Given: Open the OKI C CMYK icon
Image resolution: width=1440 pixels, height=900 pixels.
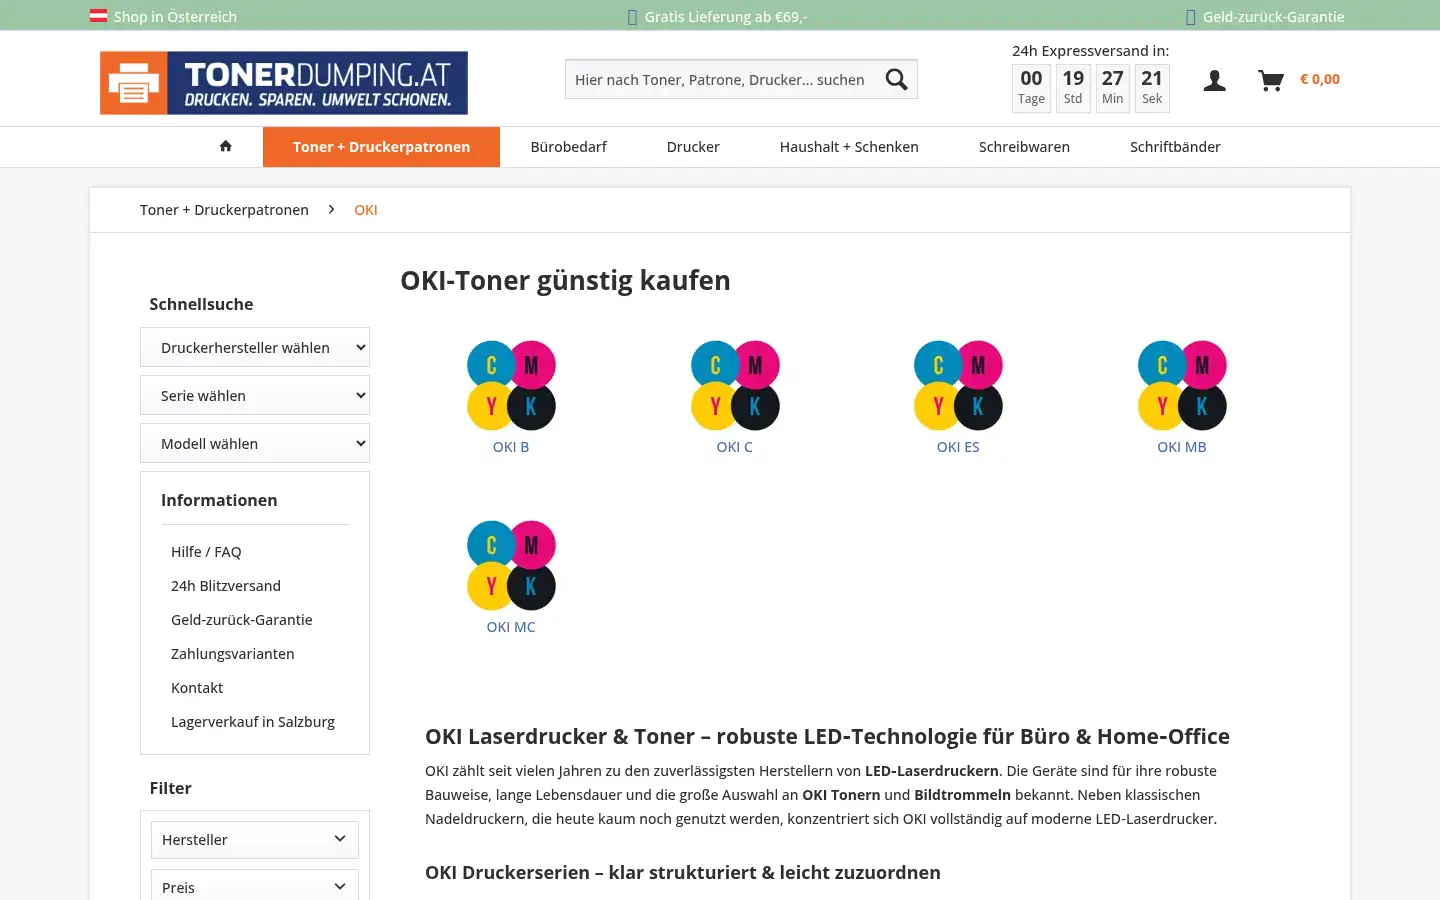Looking at the screenshot, I should (735, 386).
